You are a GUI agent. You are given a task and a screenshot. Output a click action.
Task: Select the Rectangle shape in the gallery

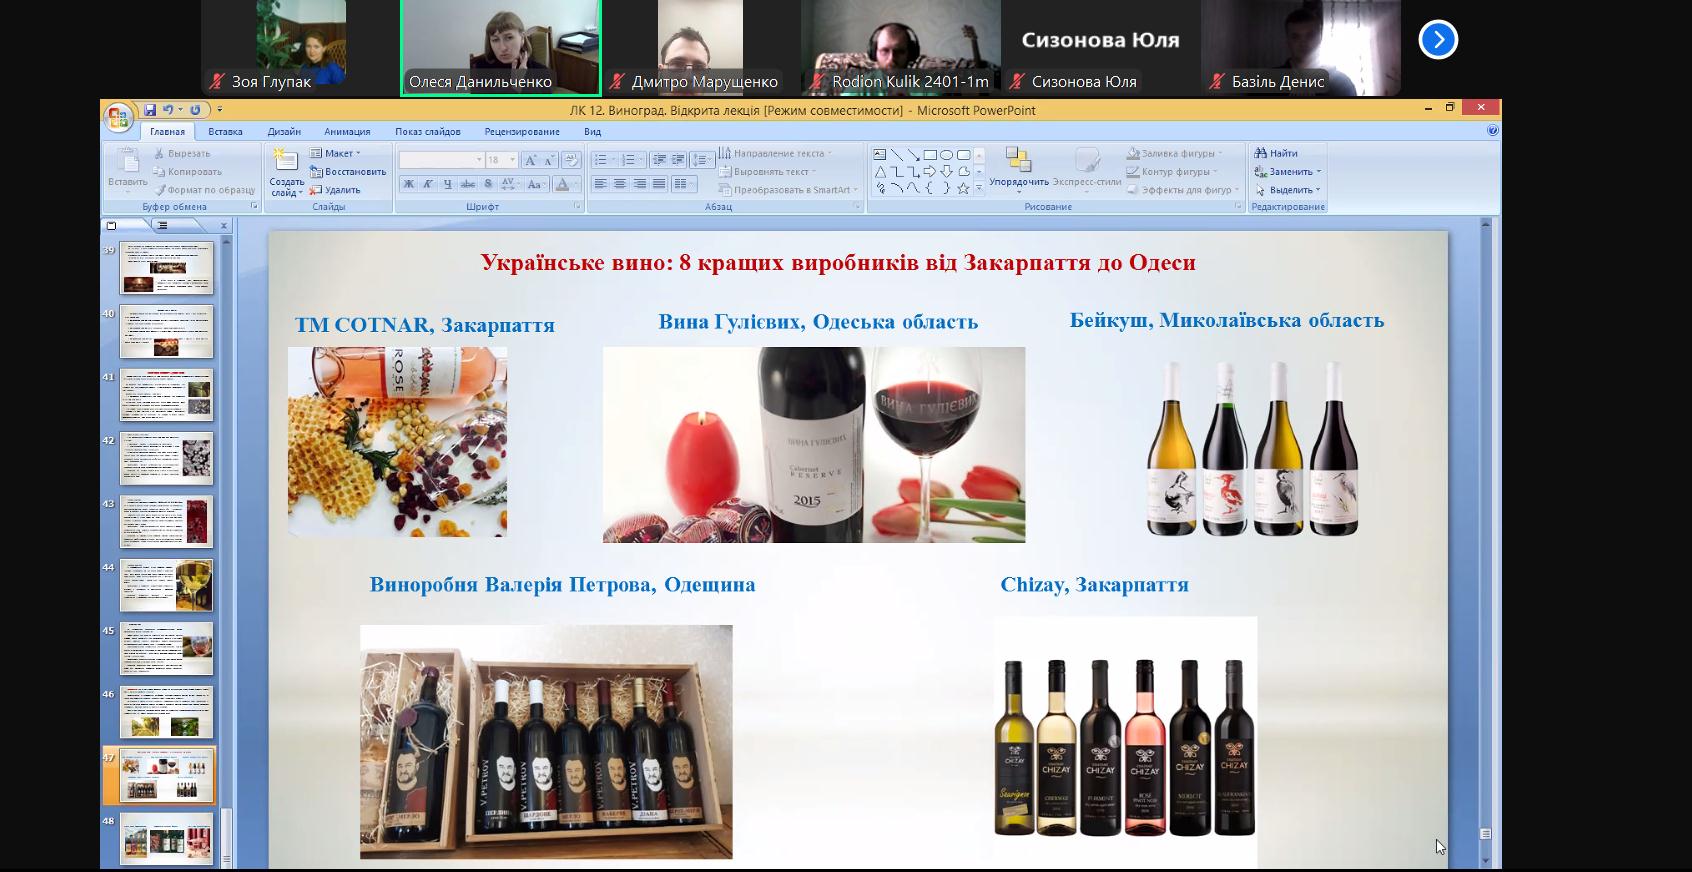pos(930,154)
